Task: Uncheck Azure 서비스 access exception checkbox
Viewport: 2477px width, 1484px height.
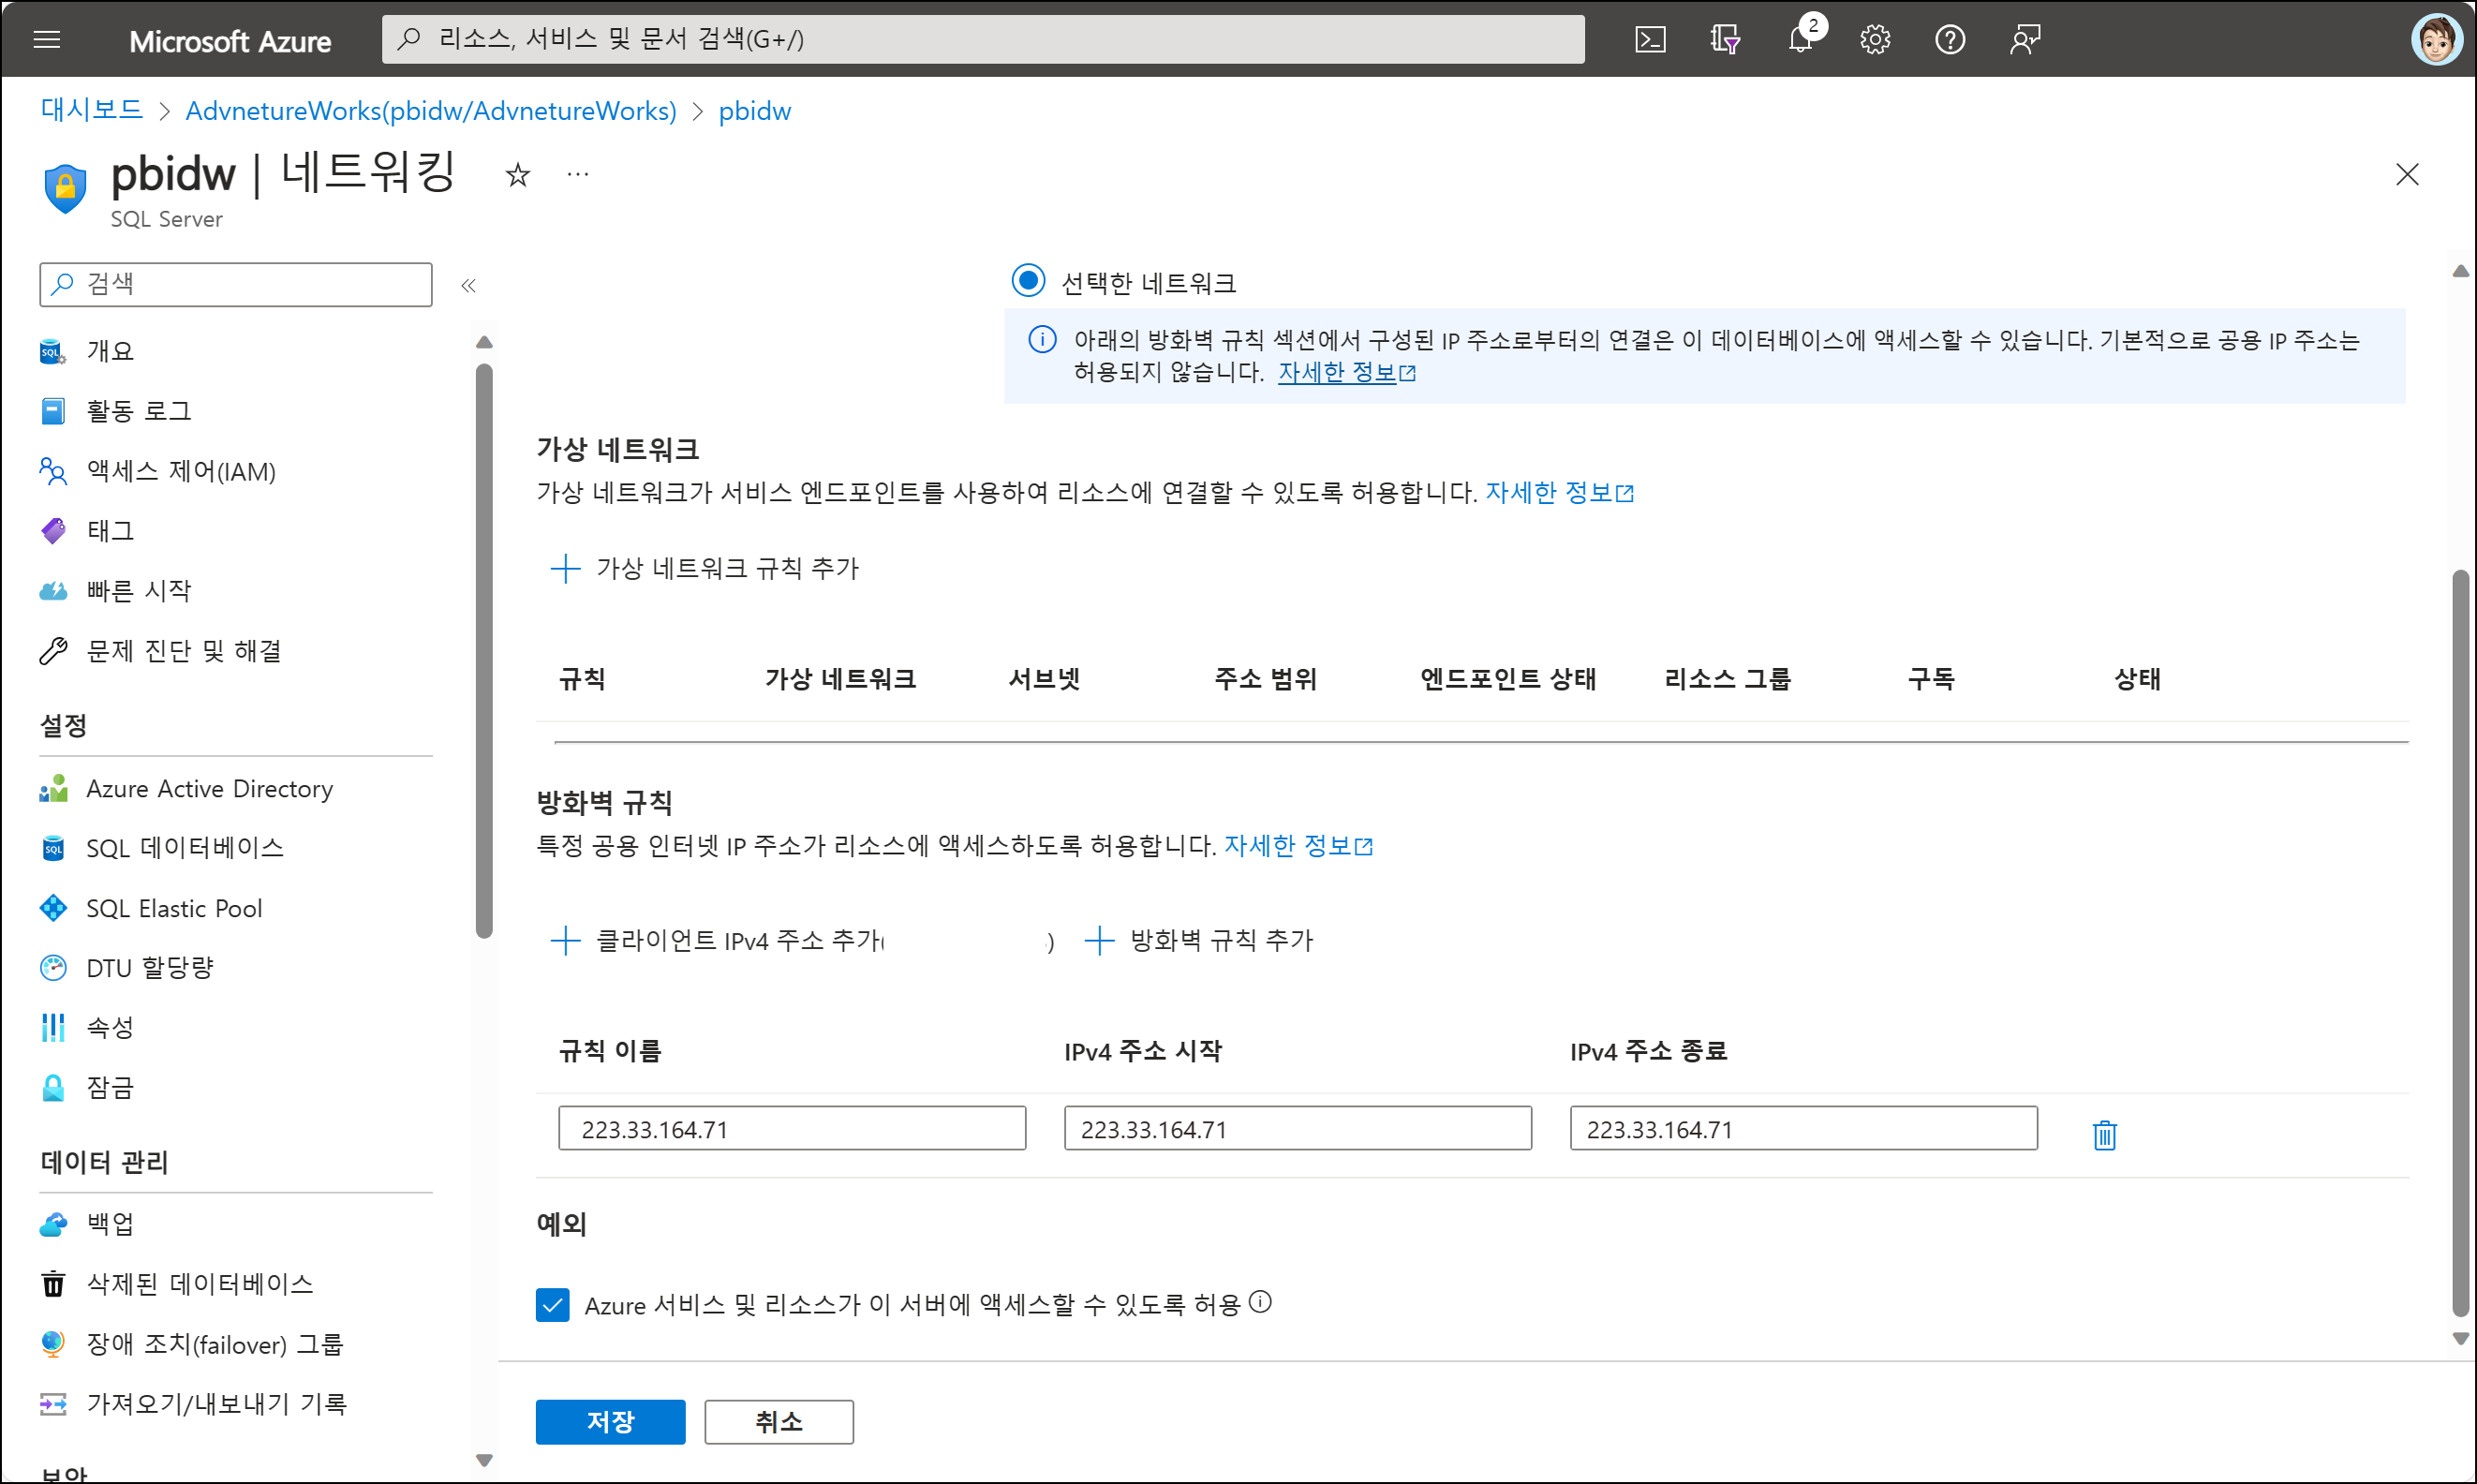Action: (552, 1304)
